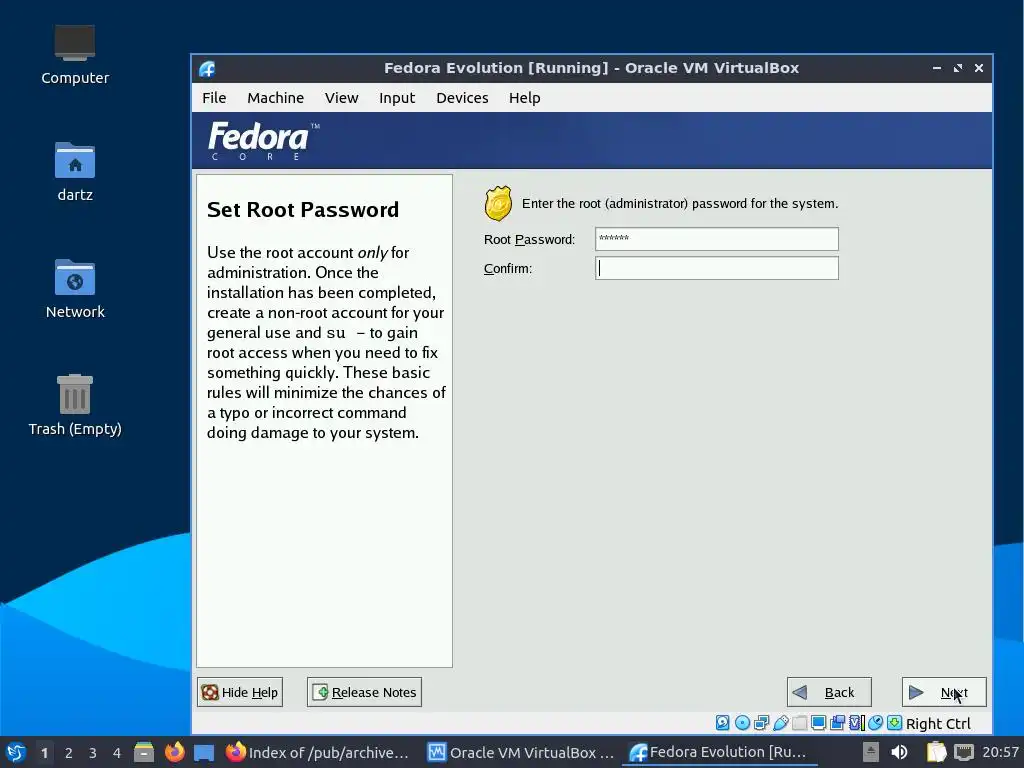
Task: Click Next to continue installation
Action: coord(944,692)
